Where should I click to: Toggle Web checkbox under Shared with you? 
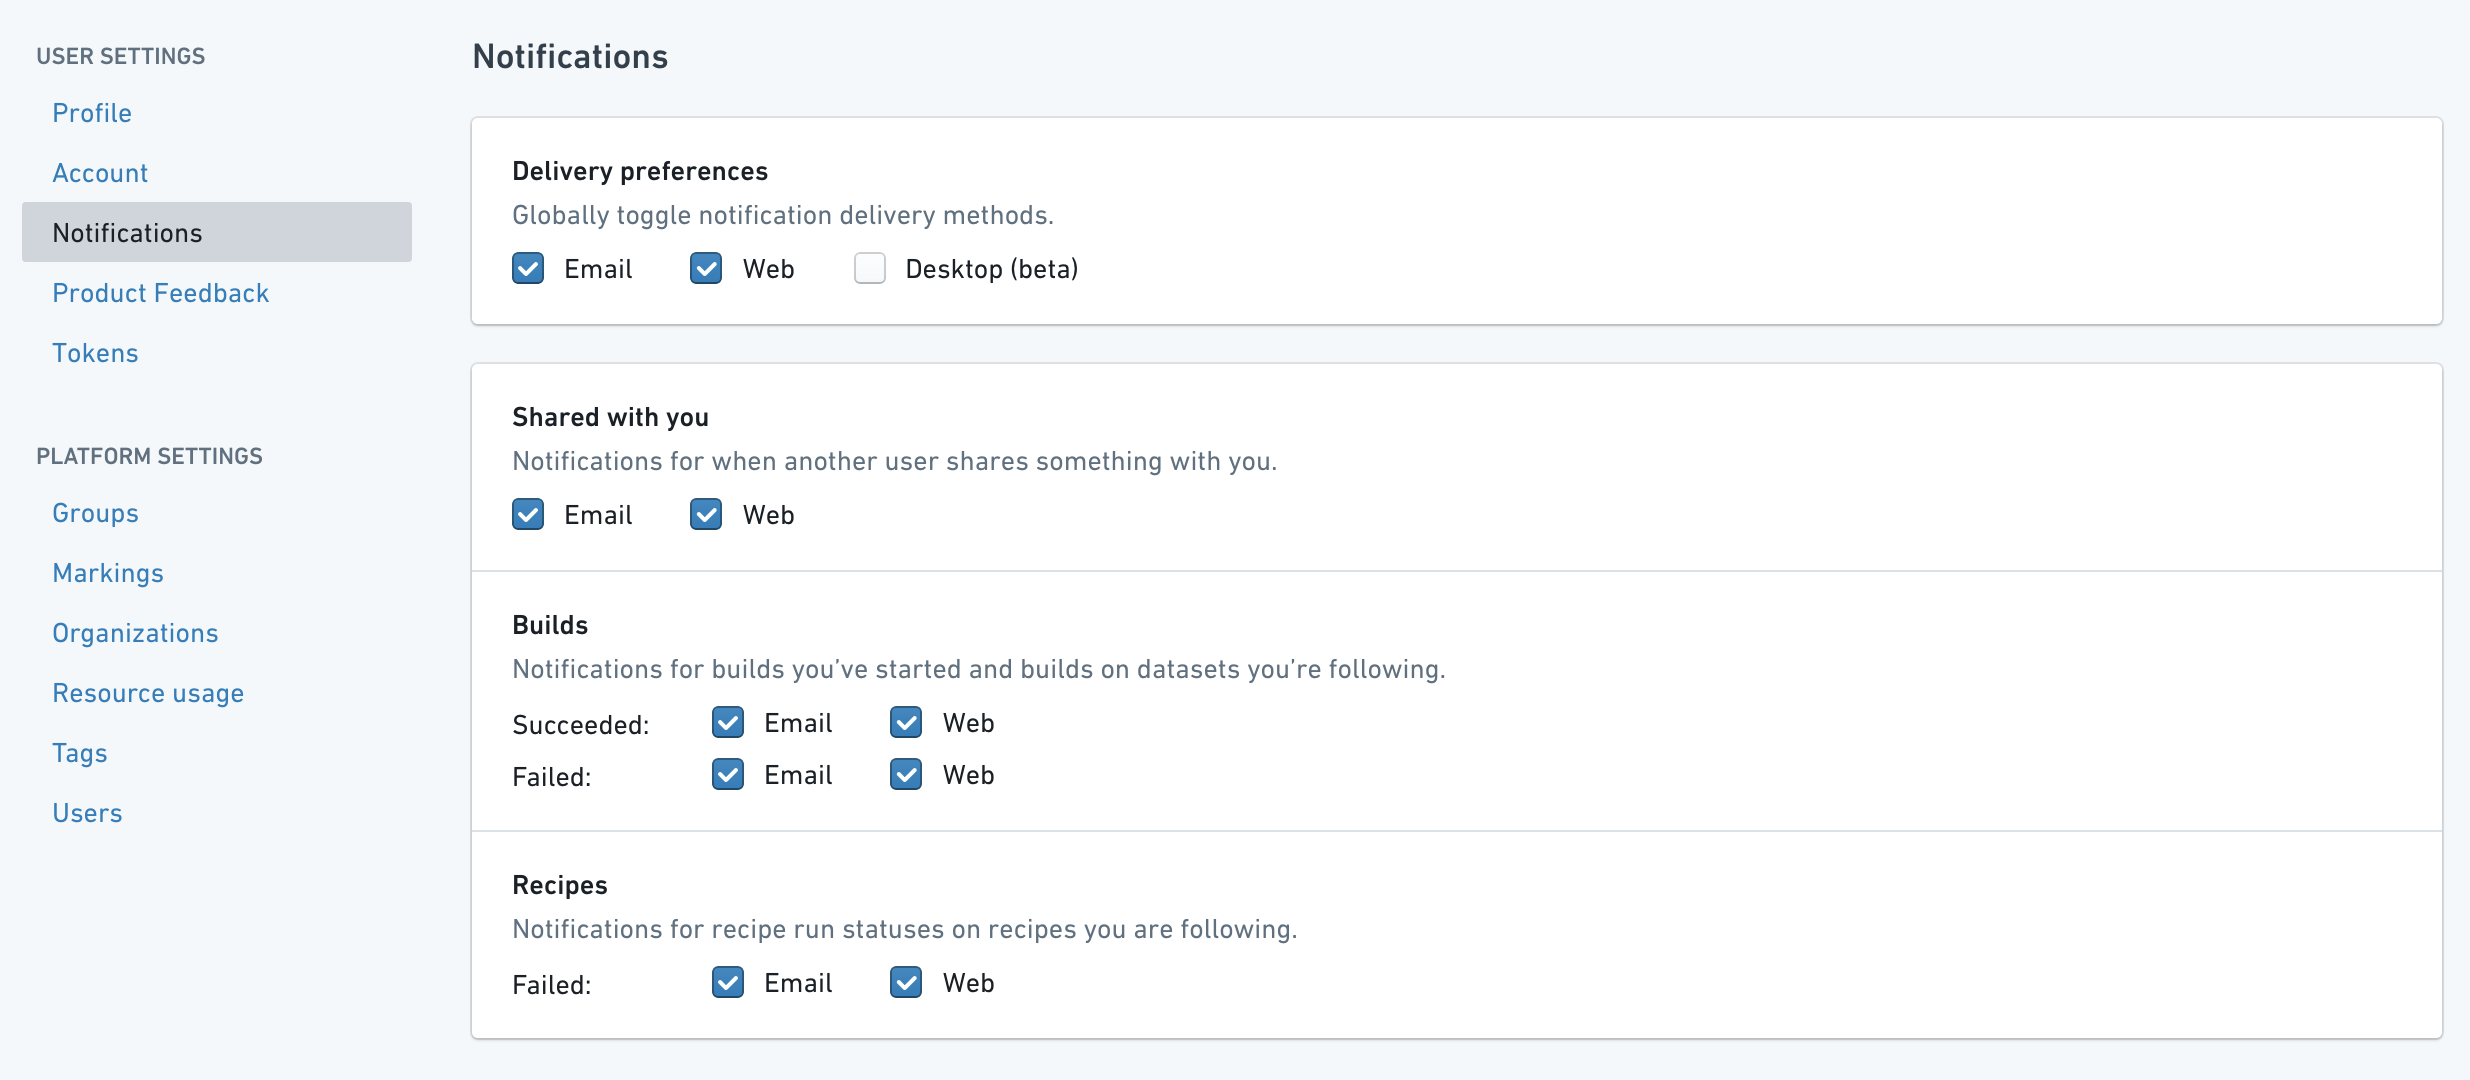coord(706,515)
